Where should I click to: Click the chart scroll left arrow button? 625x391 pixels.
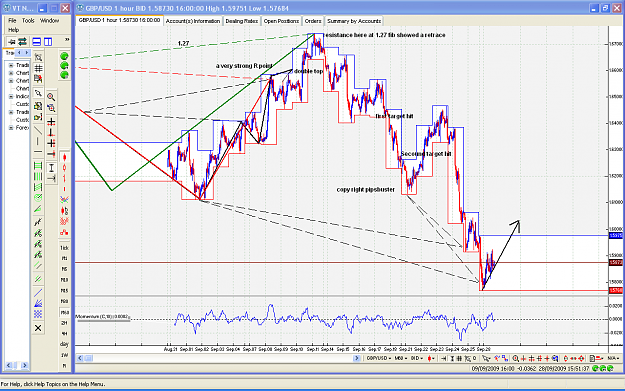80,358
